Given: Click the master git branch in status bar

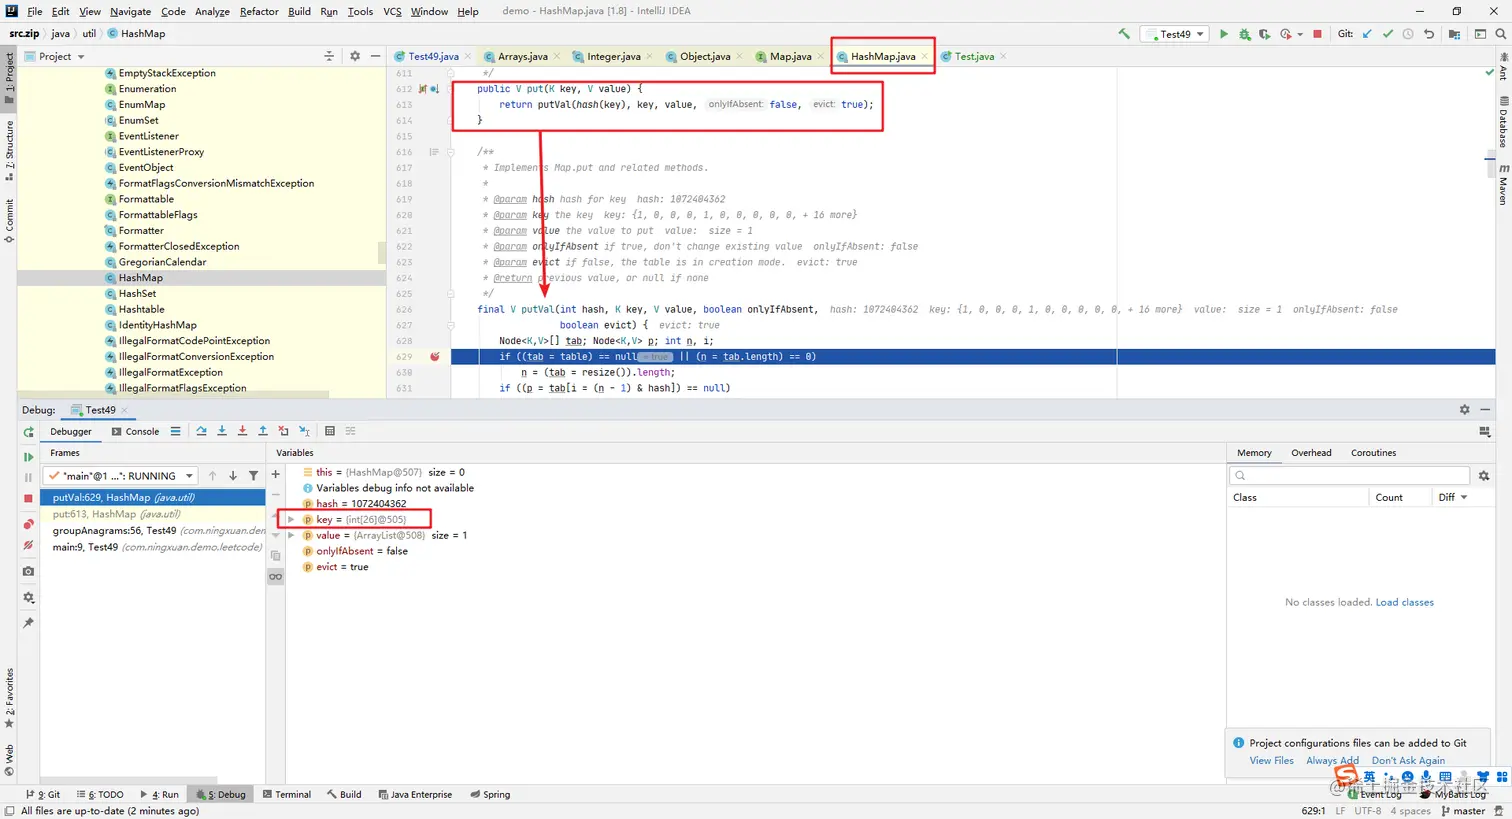Looking at the screenshot, I should 1463,811.
